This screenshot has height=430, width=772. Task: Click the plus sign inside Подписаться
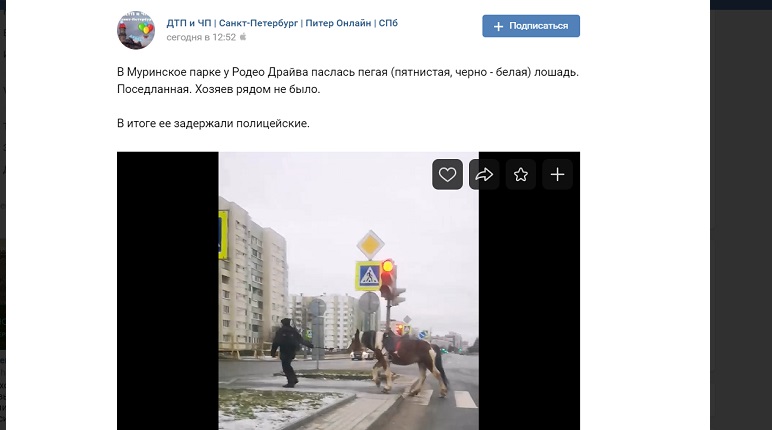pyautogui.click(x=498, y=26)
